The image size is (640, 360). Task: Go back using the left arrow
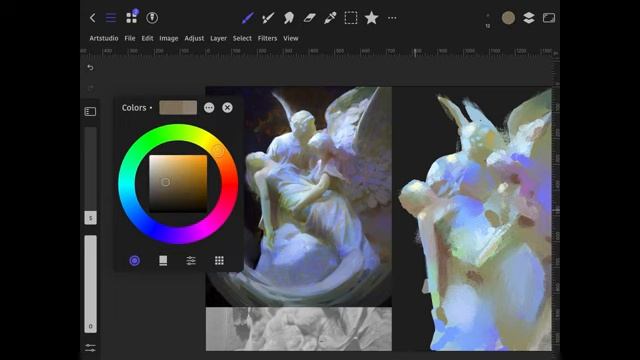[93, 18]
